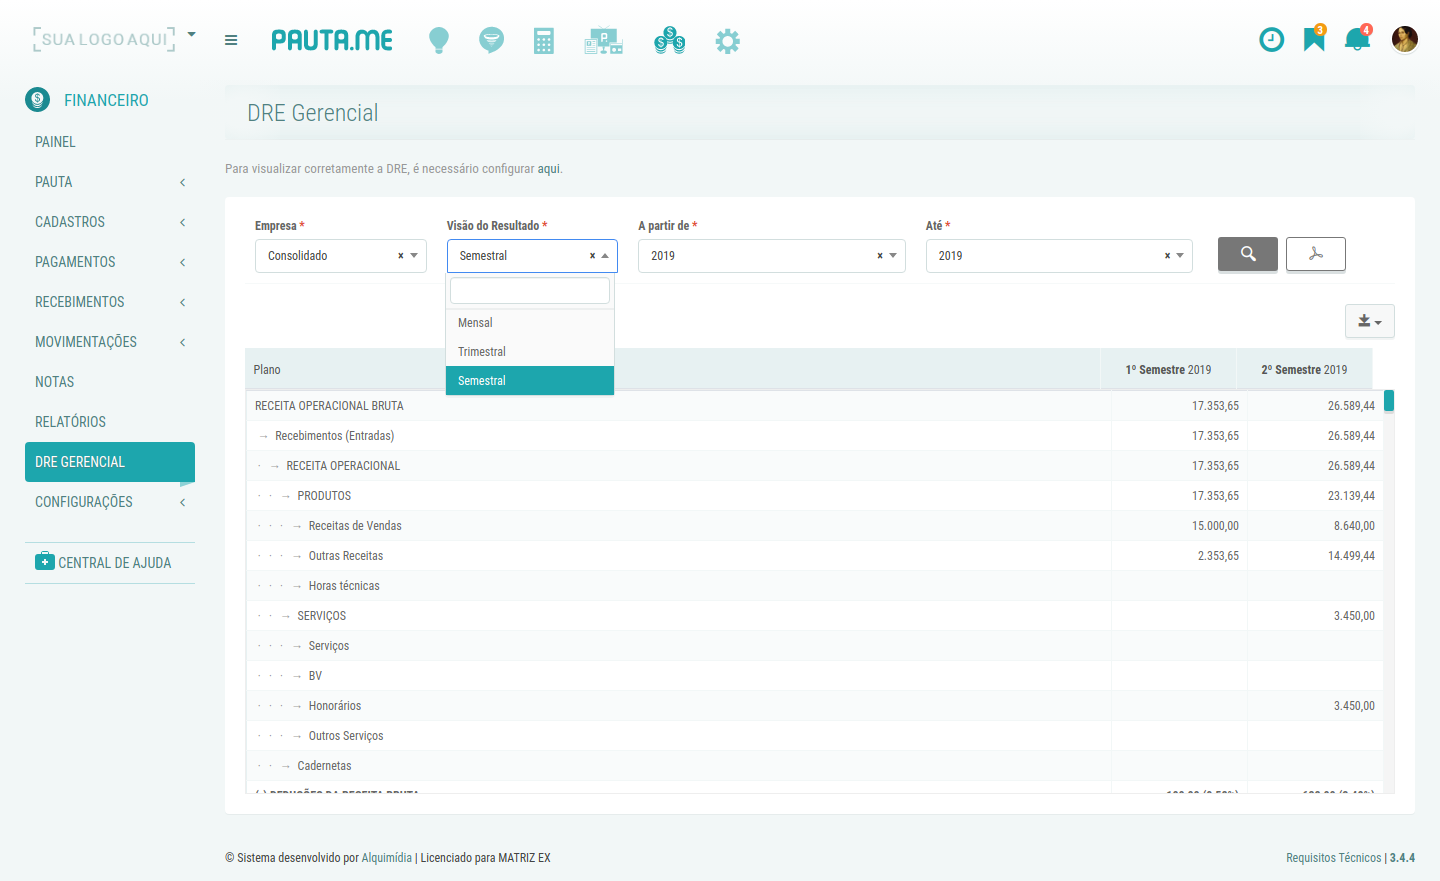1440x881 pixels.
Task: Select Recebimentos (Entradas) row
Action: click(x=814, y=436)
